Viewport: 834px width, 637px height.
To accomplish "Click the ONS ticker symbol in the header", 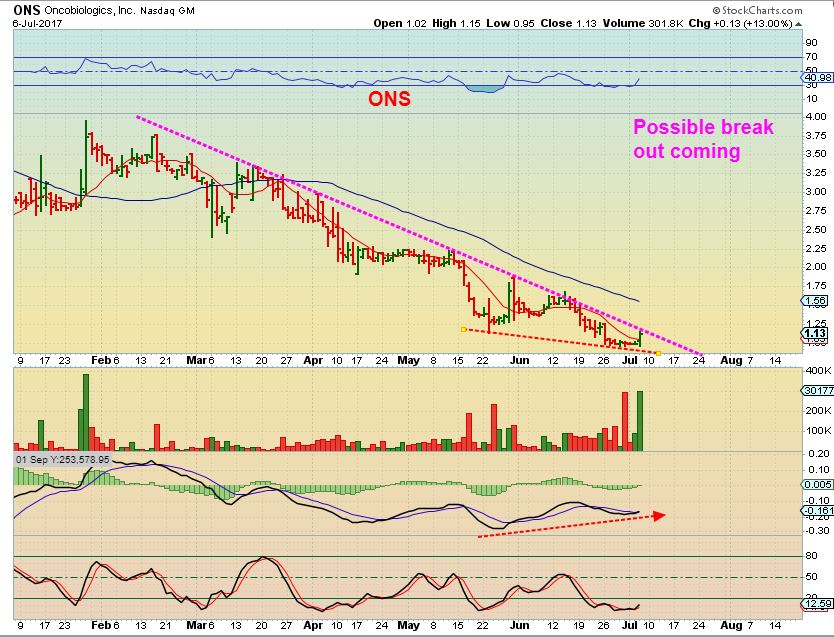I will (x=26, y=10).
